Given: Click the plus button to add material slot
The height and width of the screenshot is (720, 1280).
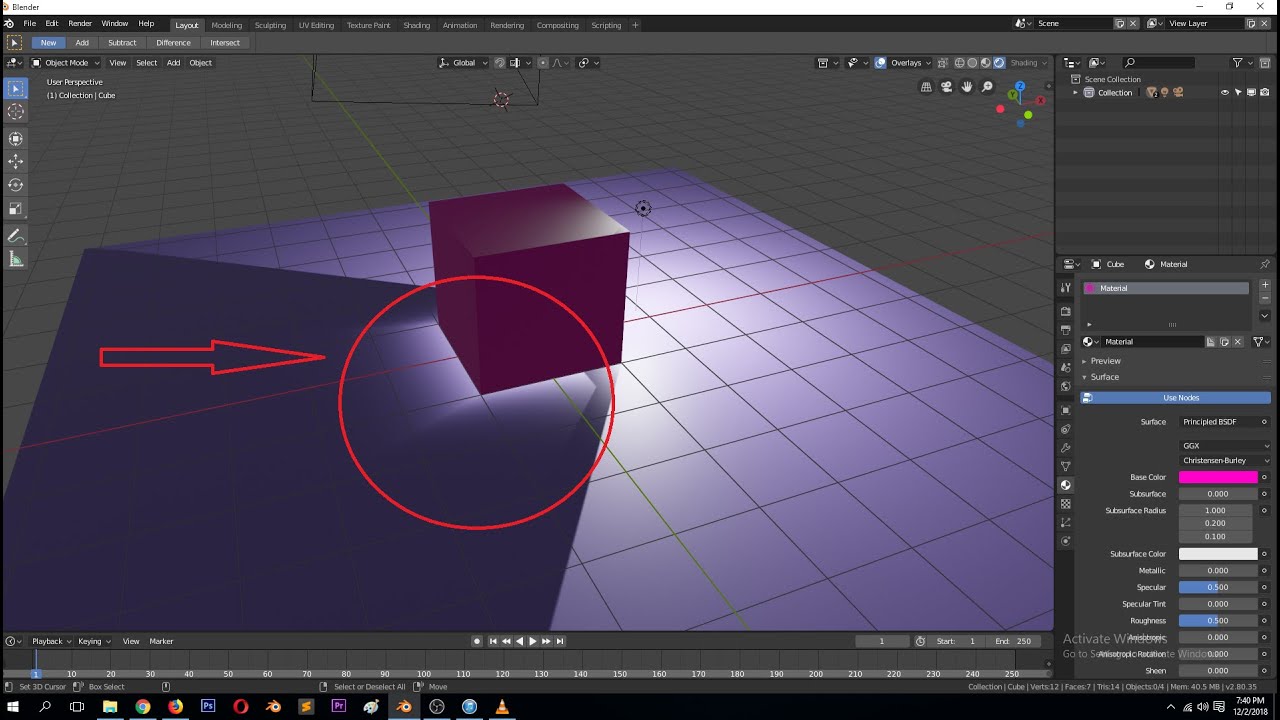Looking at the screenshot, I should [1265, 285].
